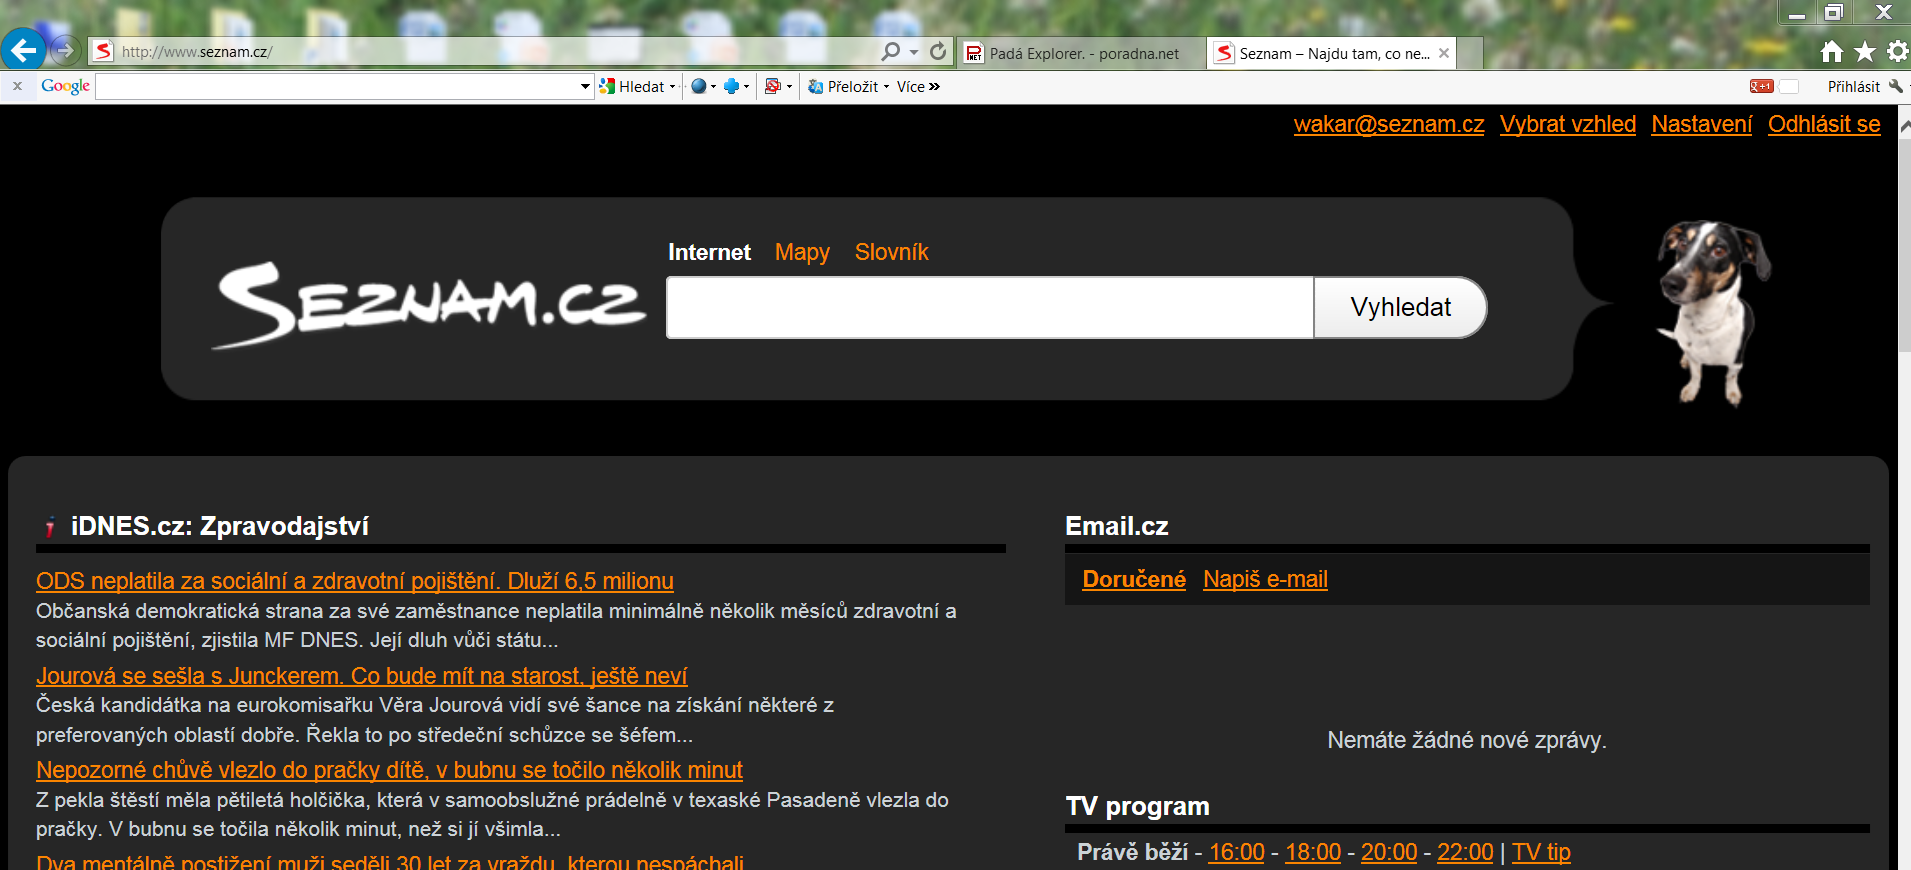
Task: Select the 18:00 TV program time
Action: (x=1312, y=852)
